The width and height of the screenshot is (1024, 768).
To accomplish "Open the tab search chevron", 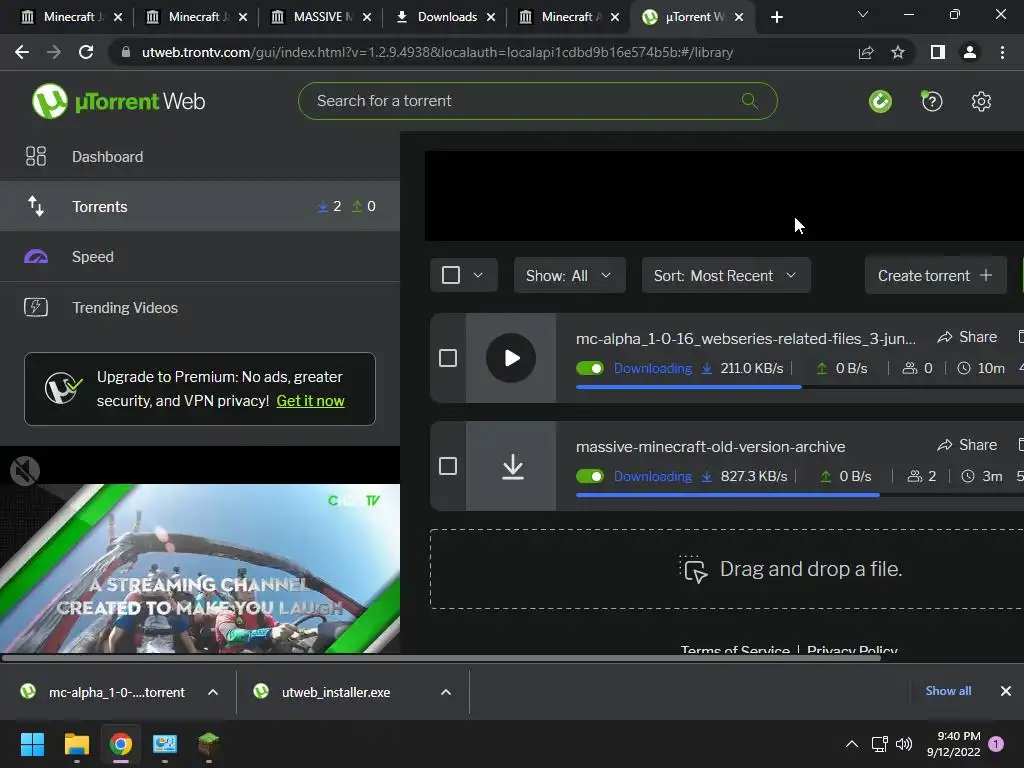I will click(x=863, y=14).
